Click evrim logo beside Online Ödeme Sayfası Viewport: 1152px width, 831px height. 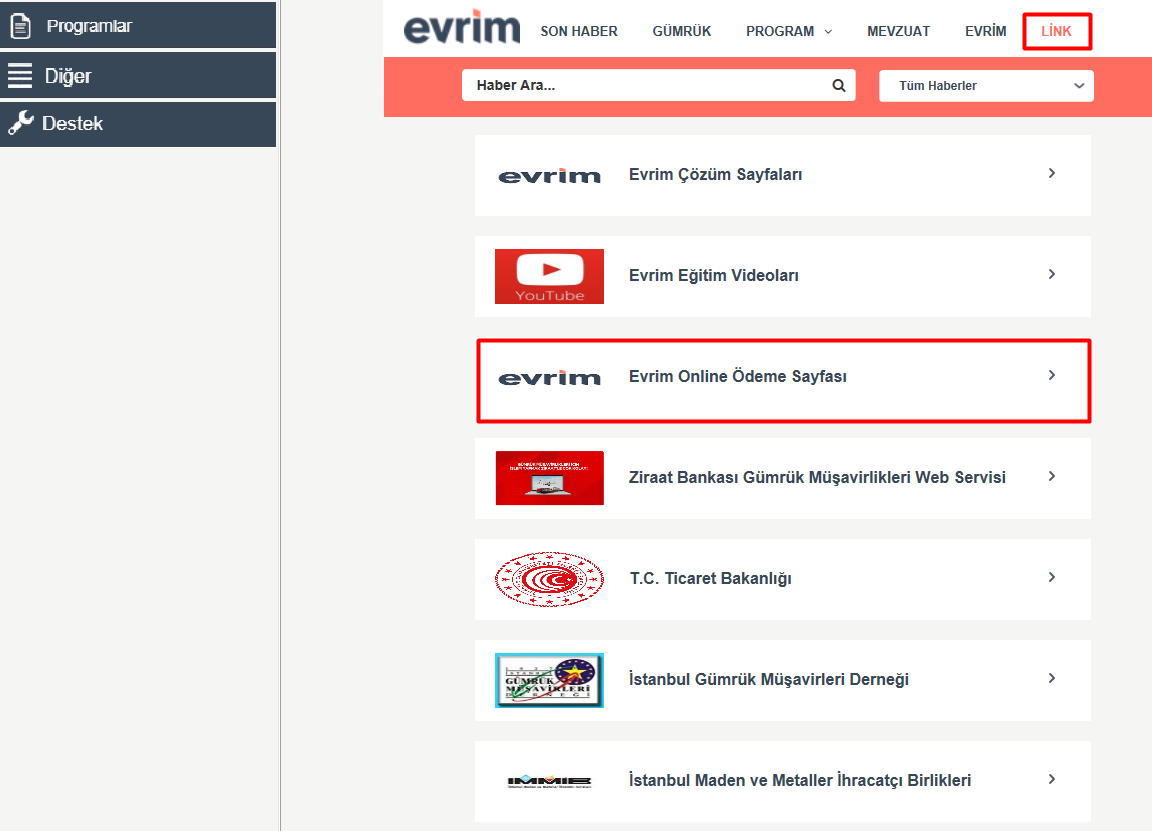pos(550,378)
